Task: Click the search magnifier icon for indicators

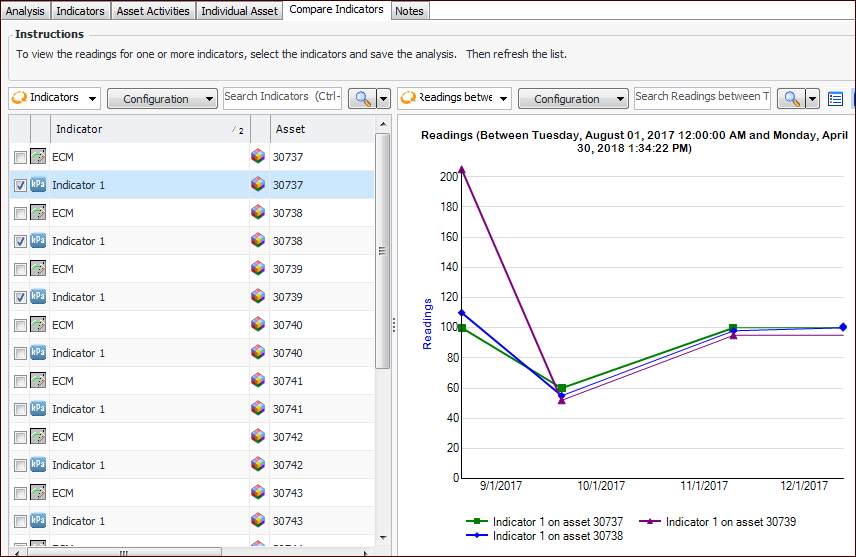Action: tap(360, 98)
